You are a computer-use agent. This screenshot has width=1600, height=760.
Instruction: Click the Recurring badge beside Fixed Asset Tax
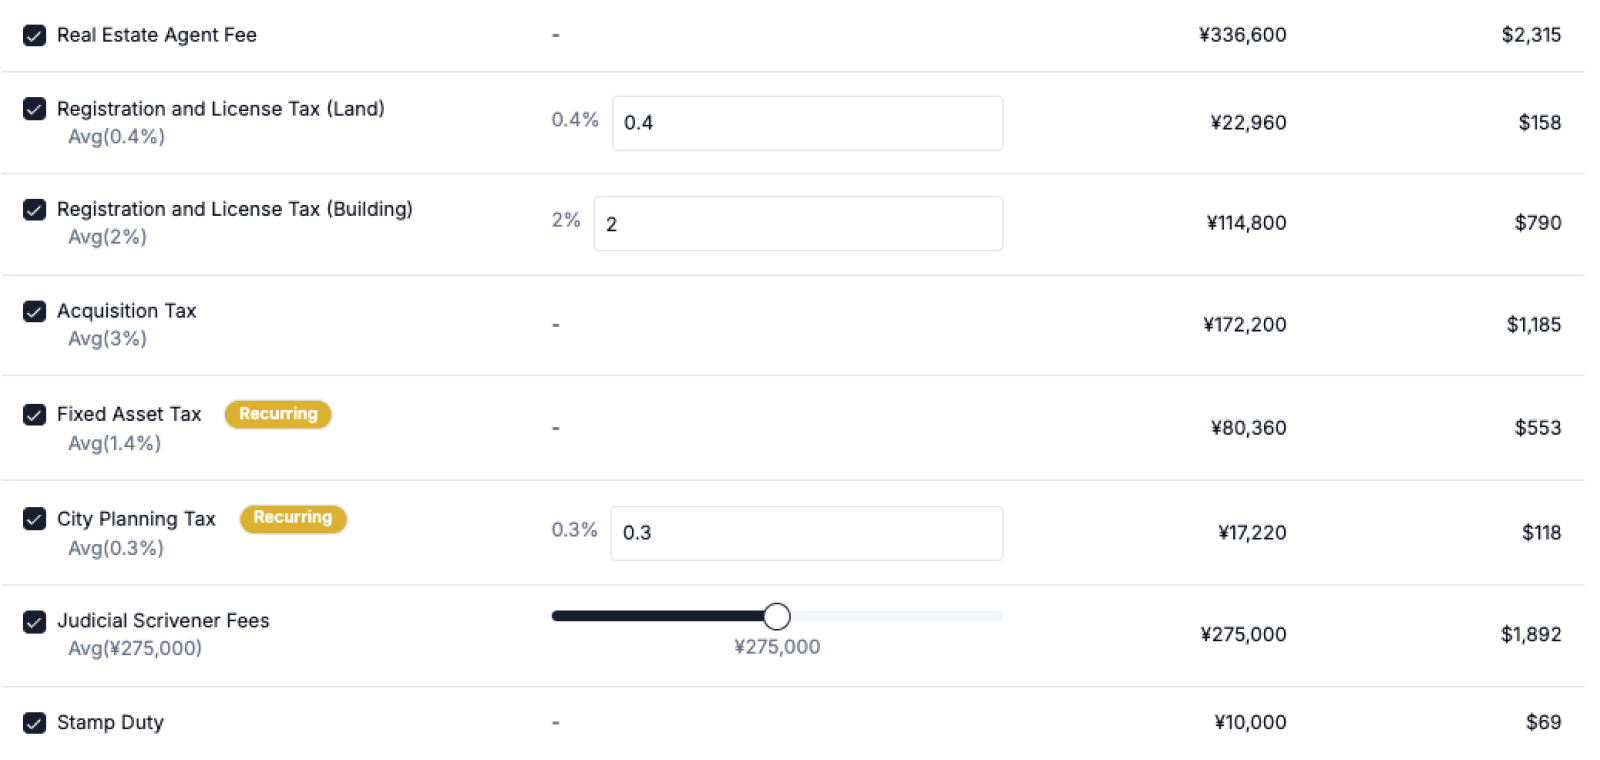tap(278, 414)
